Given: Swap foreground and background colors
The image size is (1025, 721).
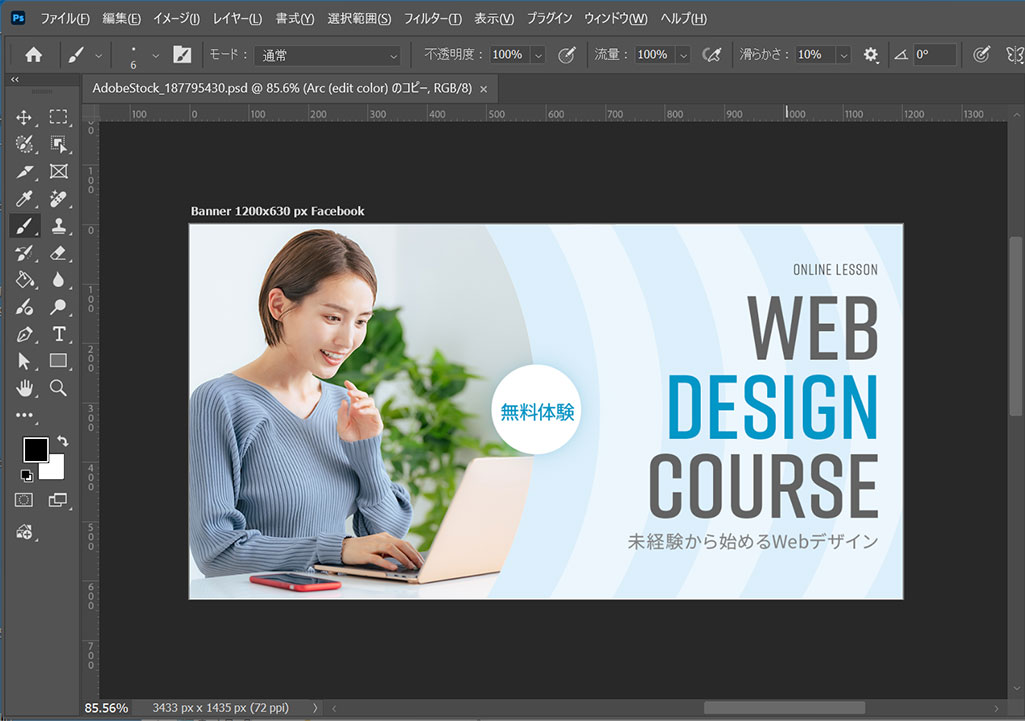Looking at the screenshot, I should 63,441.
